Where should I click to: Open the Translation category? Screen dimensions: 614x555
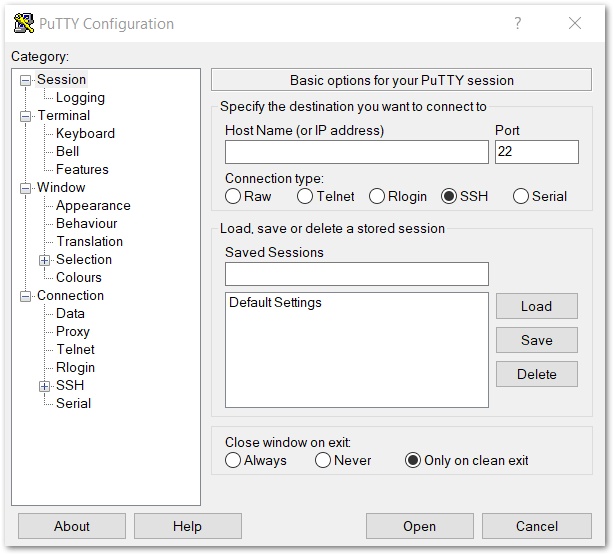90,242
